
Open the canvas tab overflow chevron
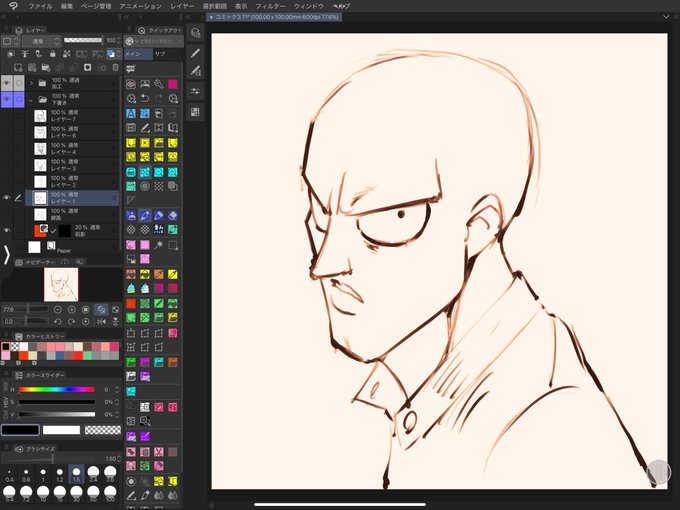666,17
